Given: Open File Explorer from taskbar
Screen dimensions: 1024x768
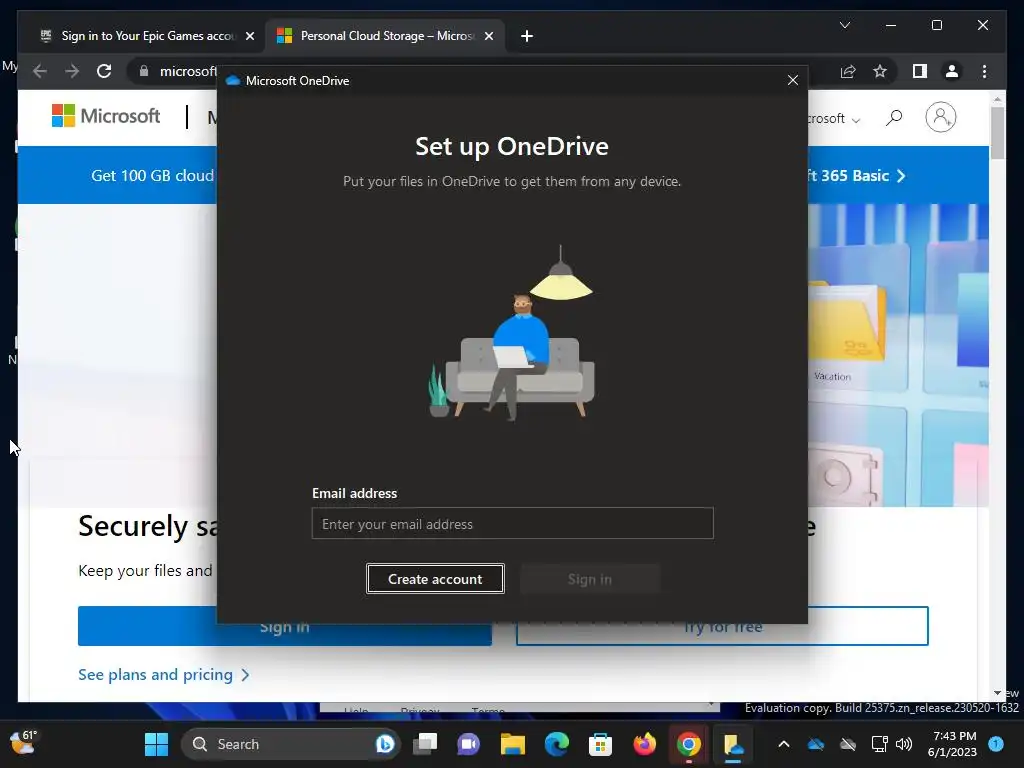Looking at the screenshot, I should (513, 744).
